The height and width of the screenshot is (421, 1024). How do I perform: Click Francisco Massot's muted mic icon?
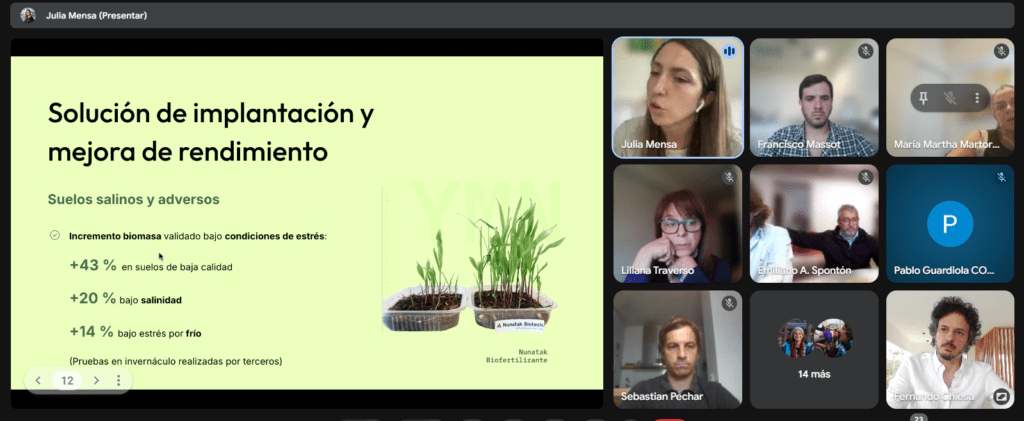click(865, 50)
